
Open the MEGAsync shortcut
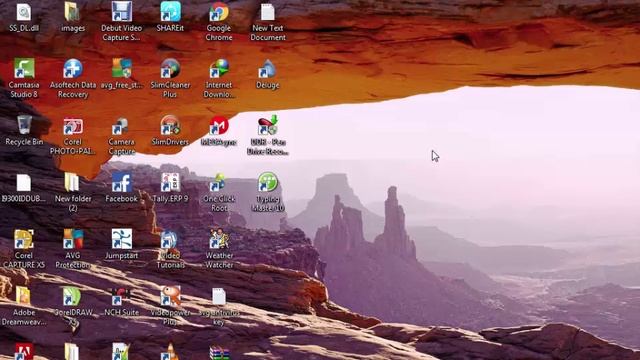click(219, 126)
